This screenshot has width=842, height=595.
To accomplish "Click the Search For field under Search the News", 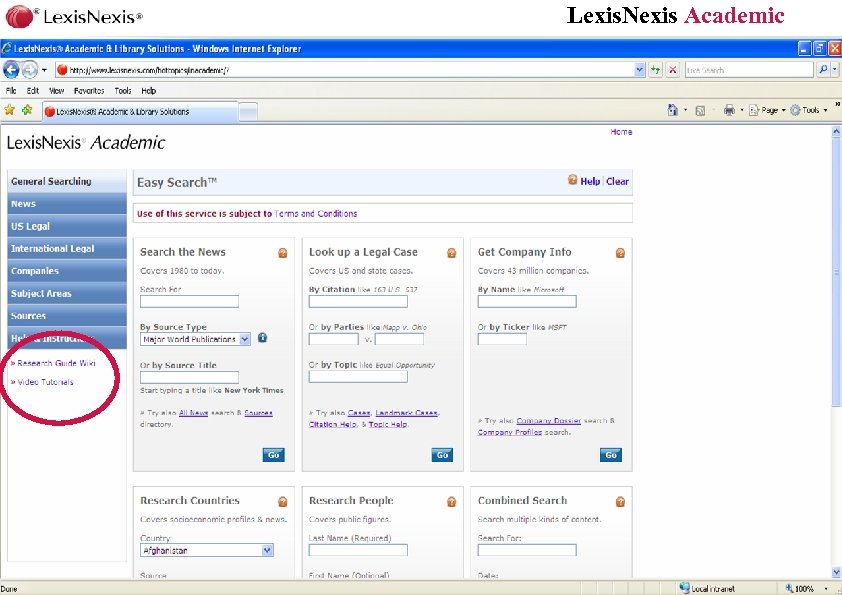I will click(x=189, y=301).
